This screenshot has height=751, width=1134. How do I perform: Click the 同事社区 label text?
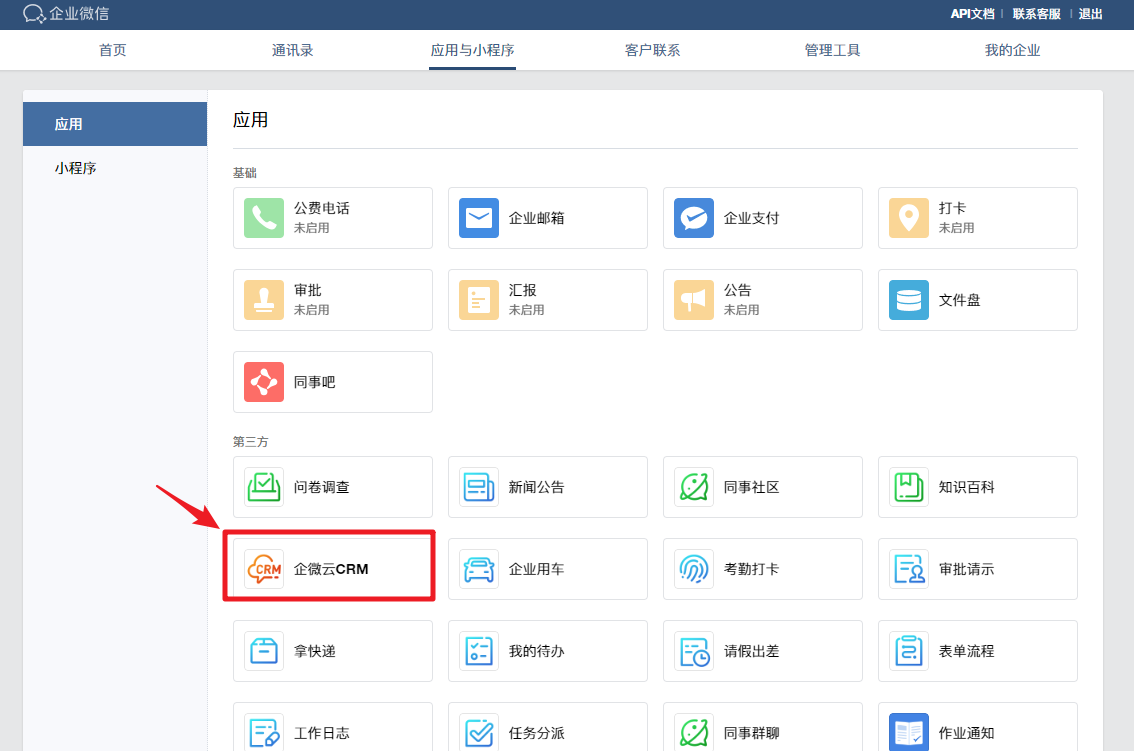point(751,487)
